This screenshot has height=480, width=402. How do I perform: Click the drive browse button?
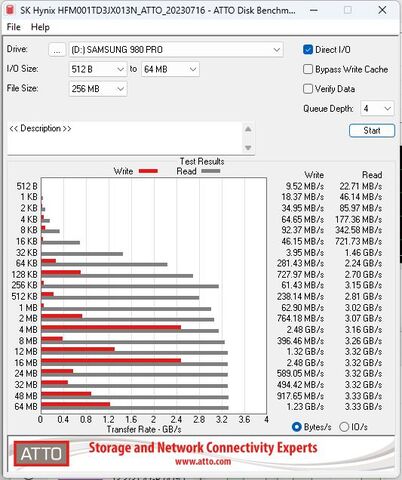tap(57, 50)
